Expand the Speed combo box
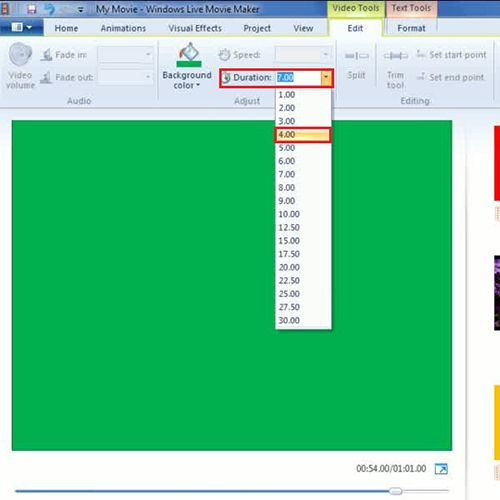 [x=303, y=54]
